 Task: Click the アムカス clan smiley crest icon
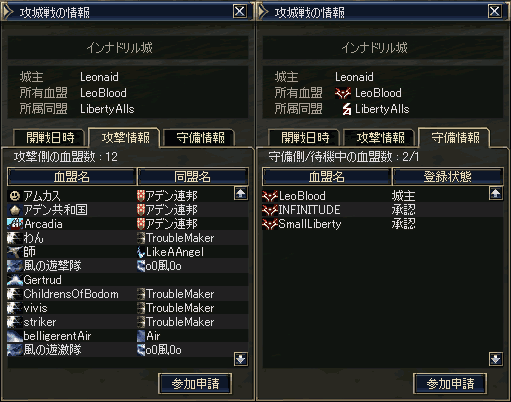tap(15, 196)
